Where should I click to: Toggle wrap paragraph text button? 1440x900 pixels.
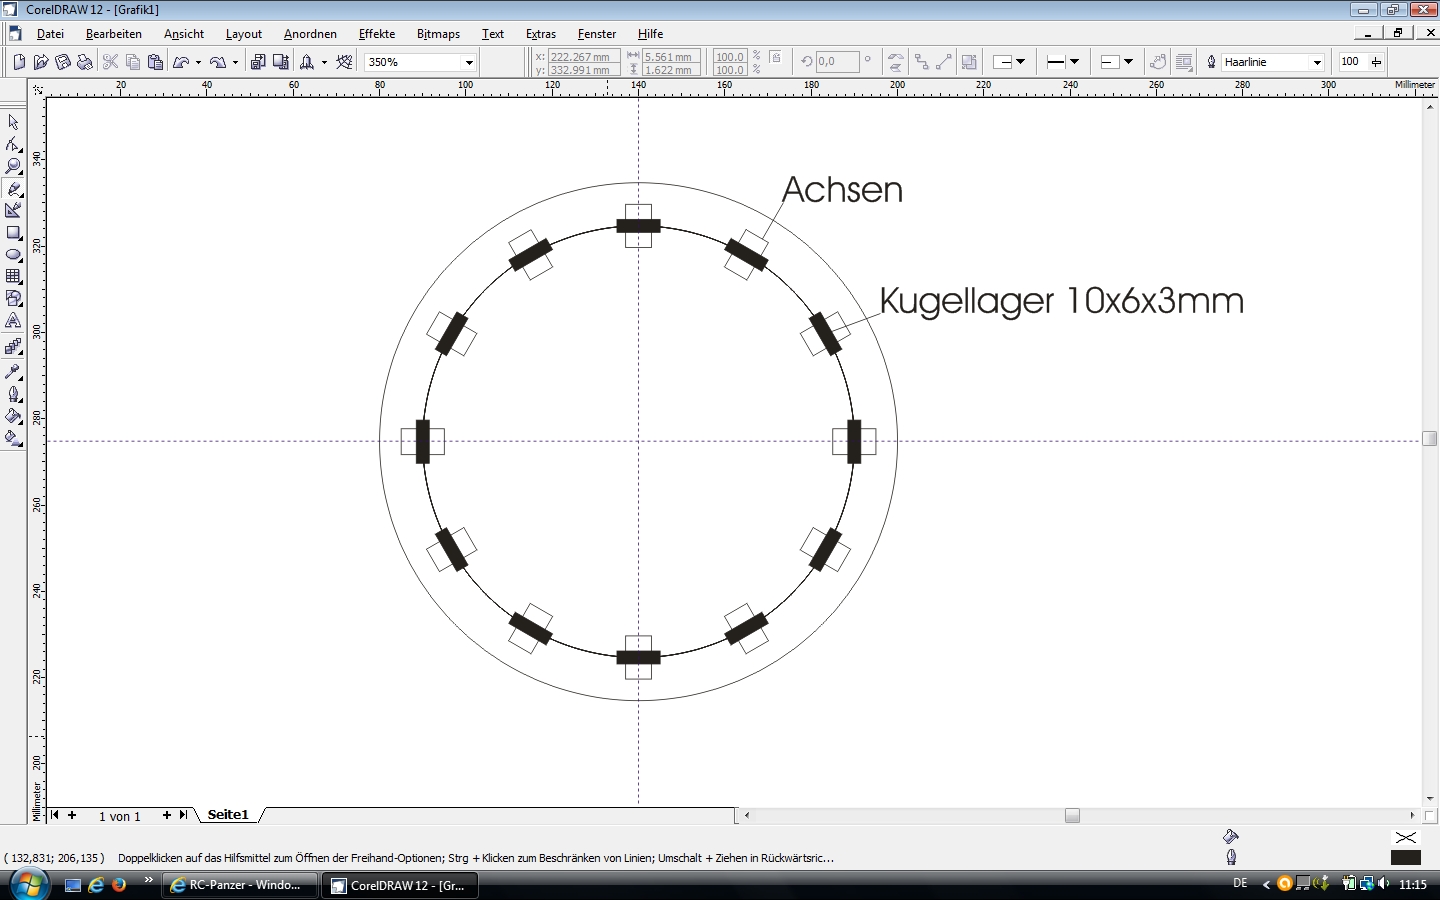(x=1184, y=62)
